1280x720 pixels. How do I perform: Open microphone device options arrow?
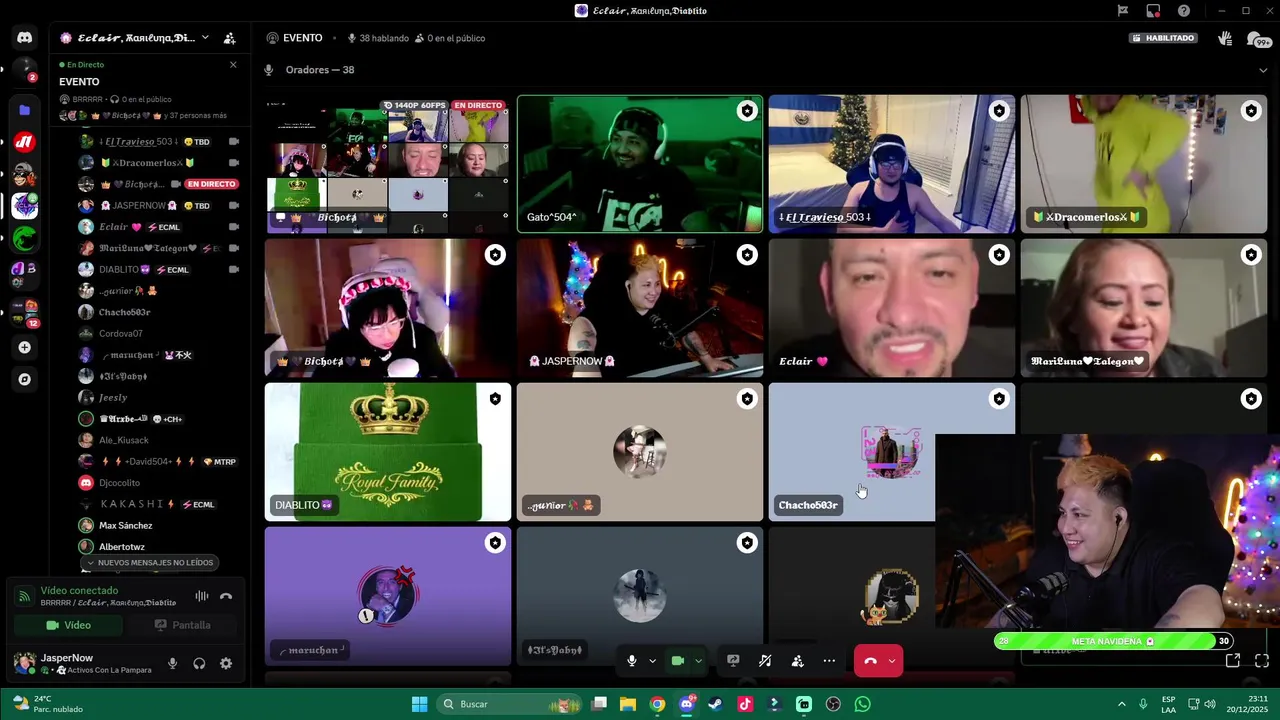pos(652,661)
